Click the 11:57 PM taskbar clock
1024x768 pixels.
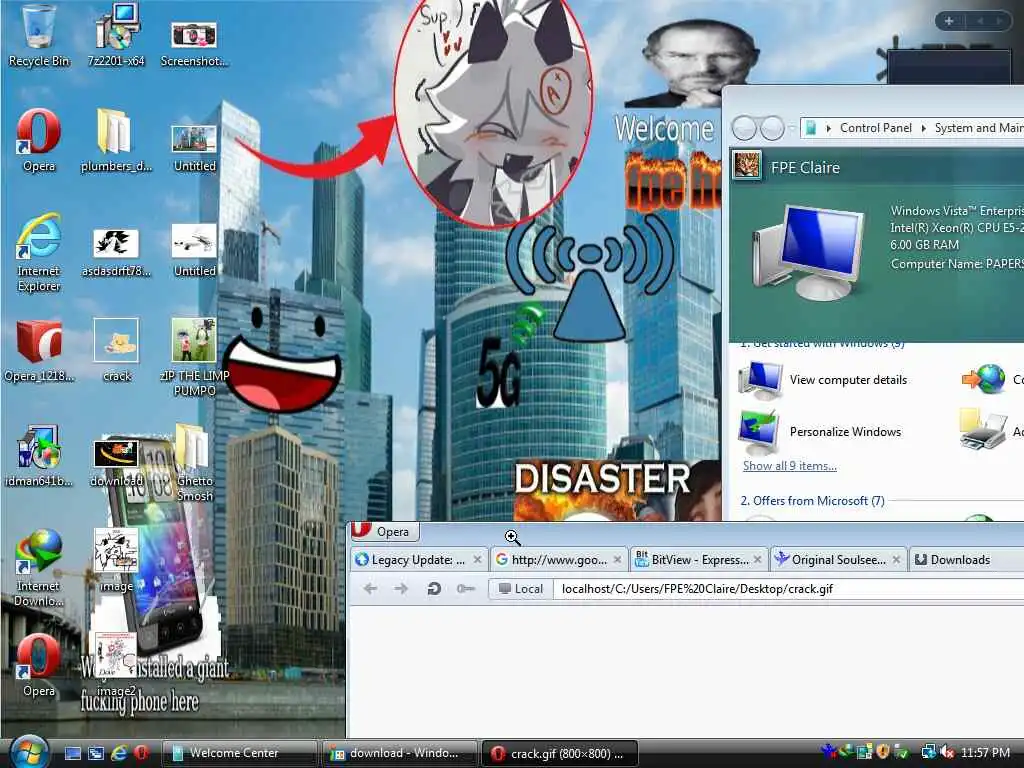coord(985,753)
